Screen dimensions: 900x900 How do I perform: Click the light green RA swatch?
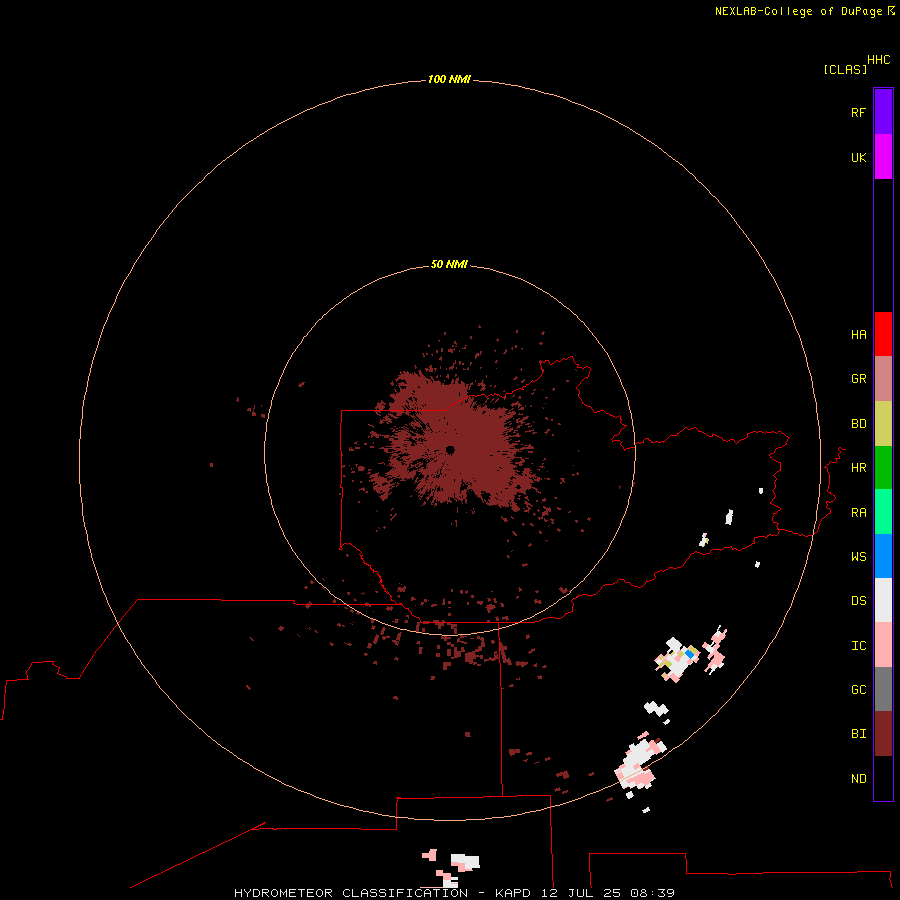coord(883,512)
